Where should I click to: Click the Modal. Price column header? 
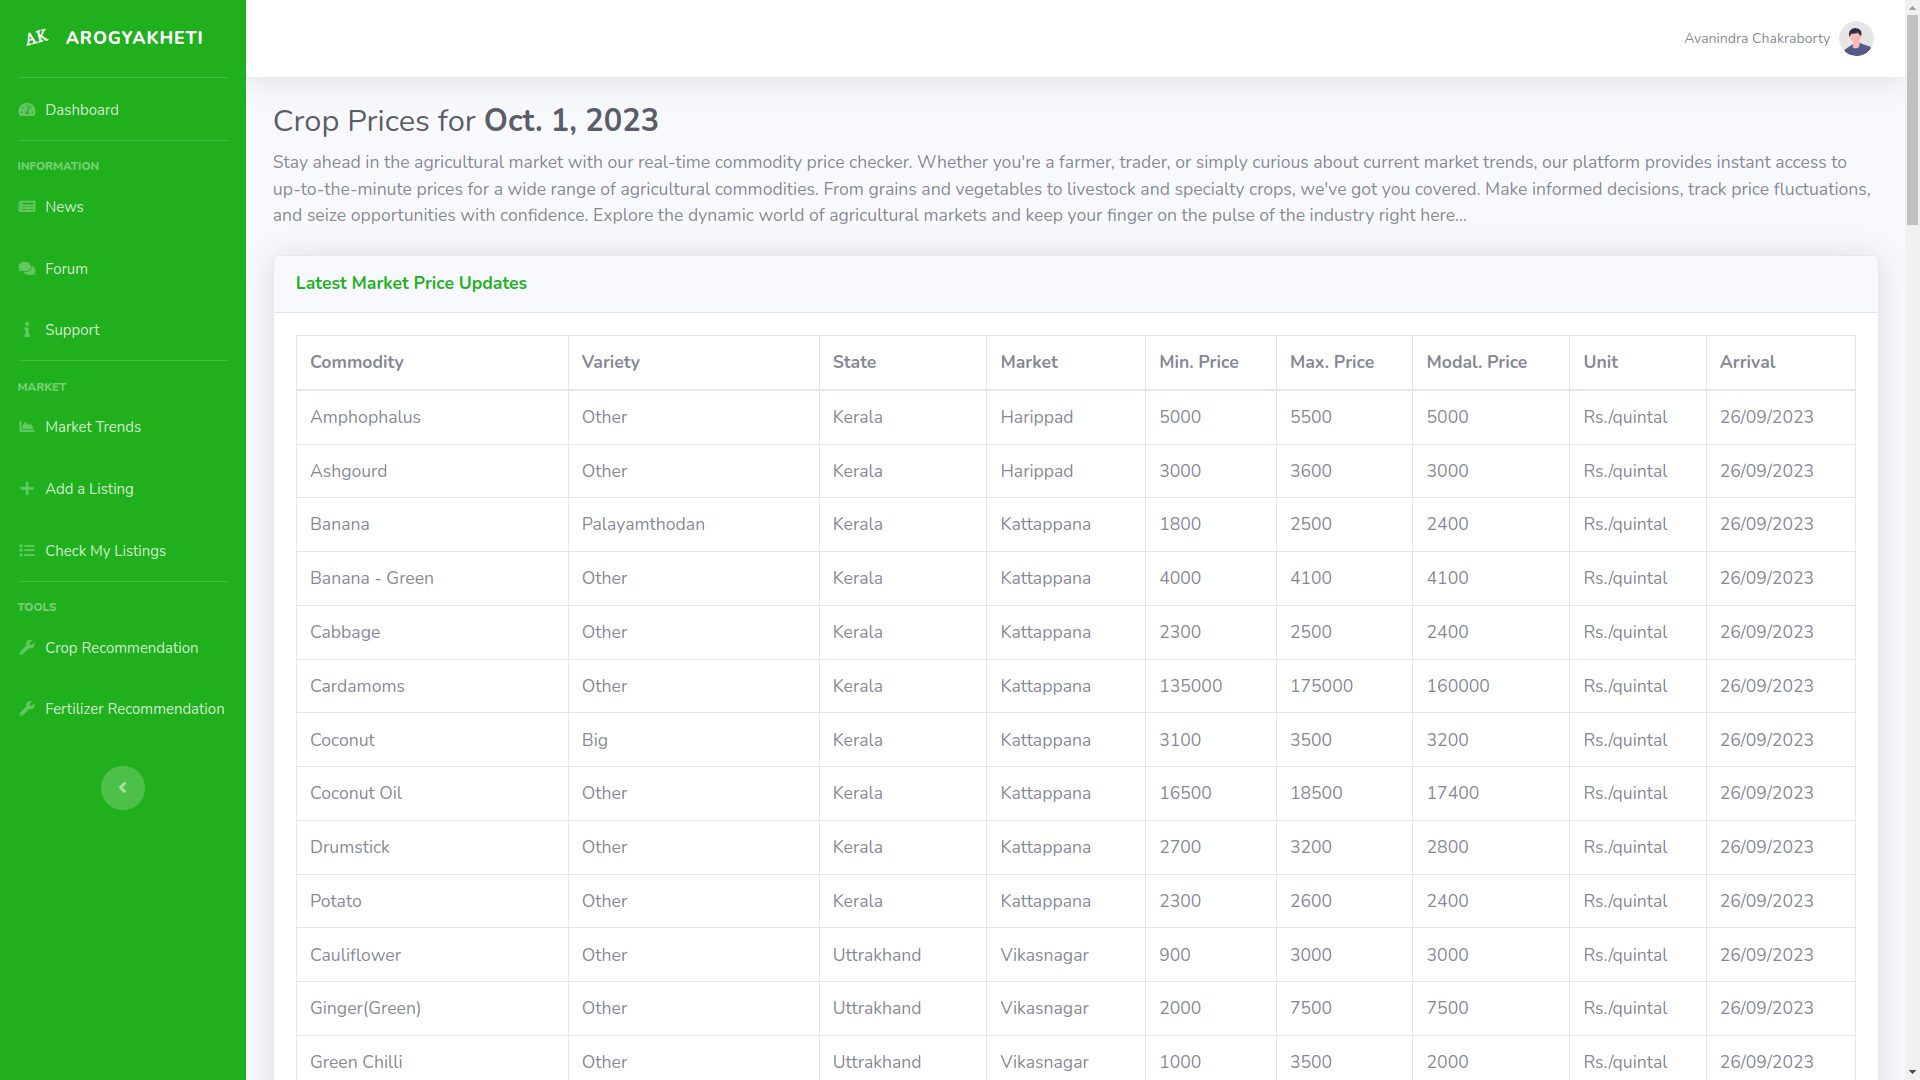pyautogui.click(x=1476, y=362)
